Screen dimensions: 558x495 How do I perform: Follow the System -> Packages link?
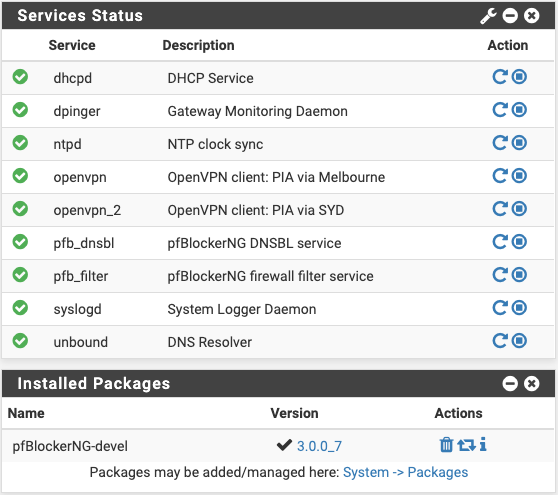coord(405,473)
